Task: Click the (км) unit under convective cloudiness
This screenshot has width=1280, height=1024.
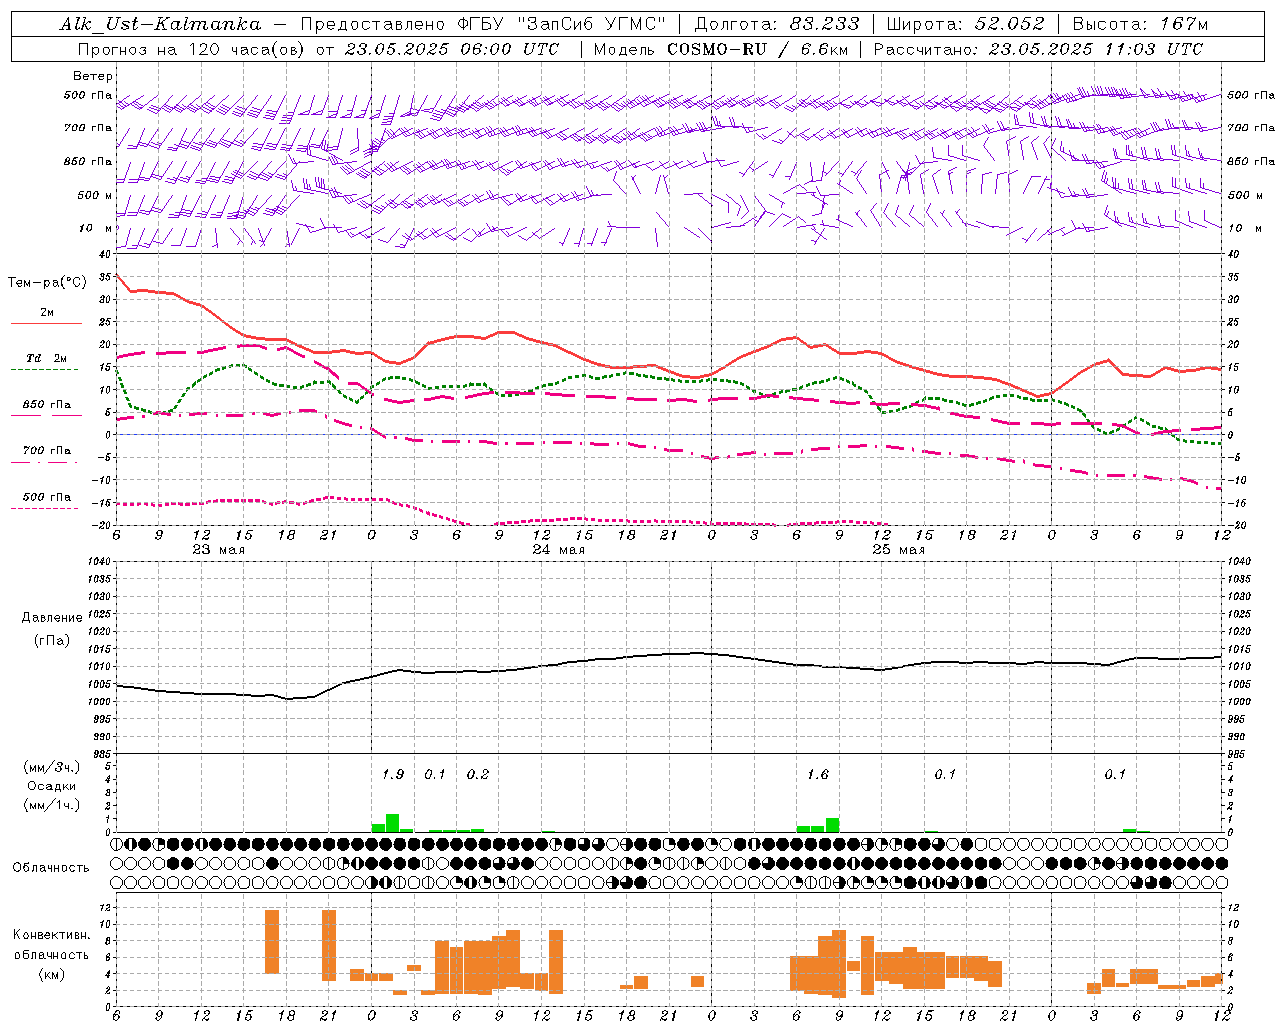Action: coord(51,974)
